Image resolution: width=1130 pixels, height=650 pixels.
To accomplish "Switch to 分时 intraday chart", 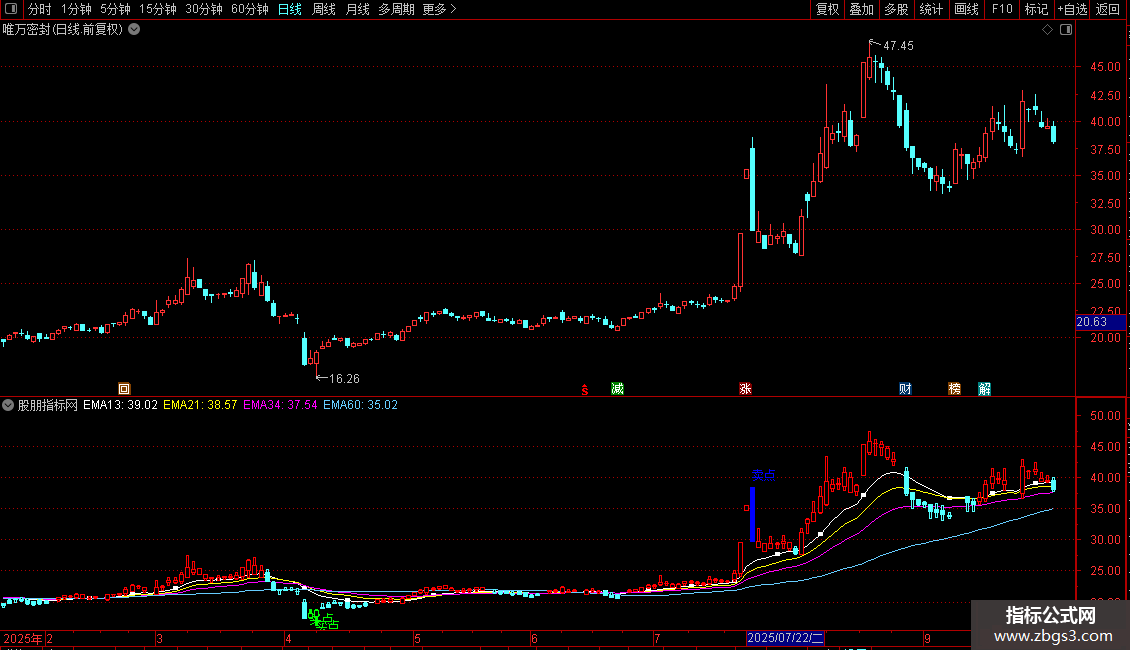I will 40,9.
